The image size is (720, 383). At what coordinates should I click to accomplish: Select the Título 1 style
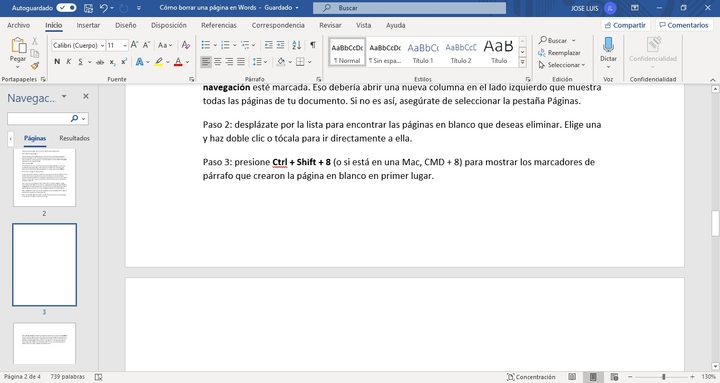(x=422, y=52)
